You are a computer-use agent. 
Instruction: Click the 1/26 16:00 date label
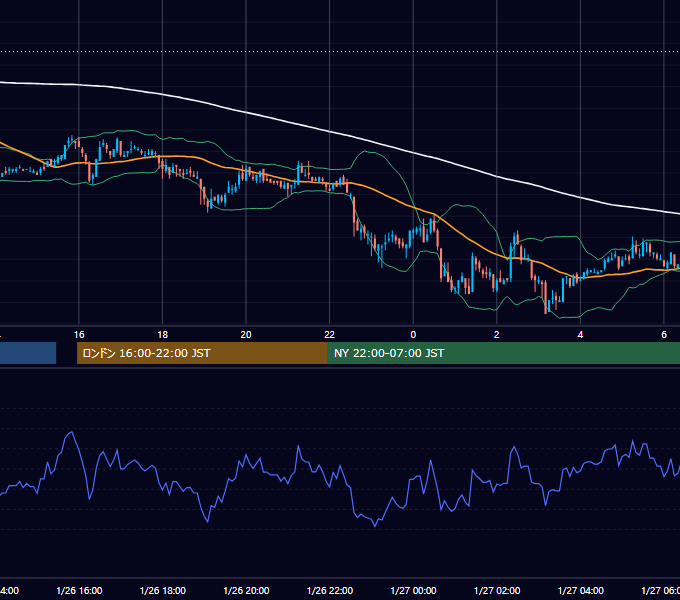tap(79, 590)
